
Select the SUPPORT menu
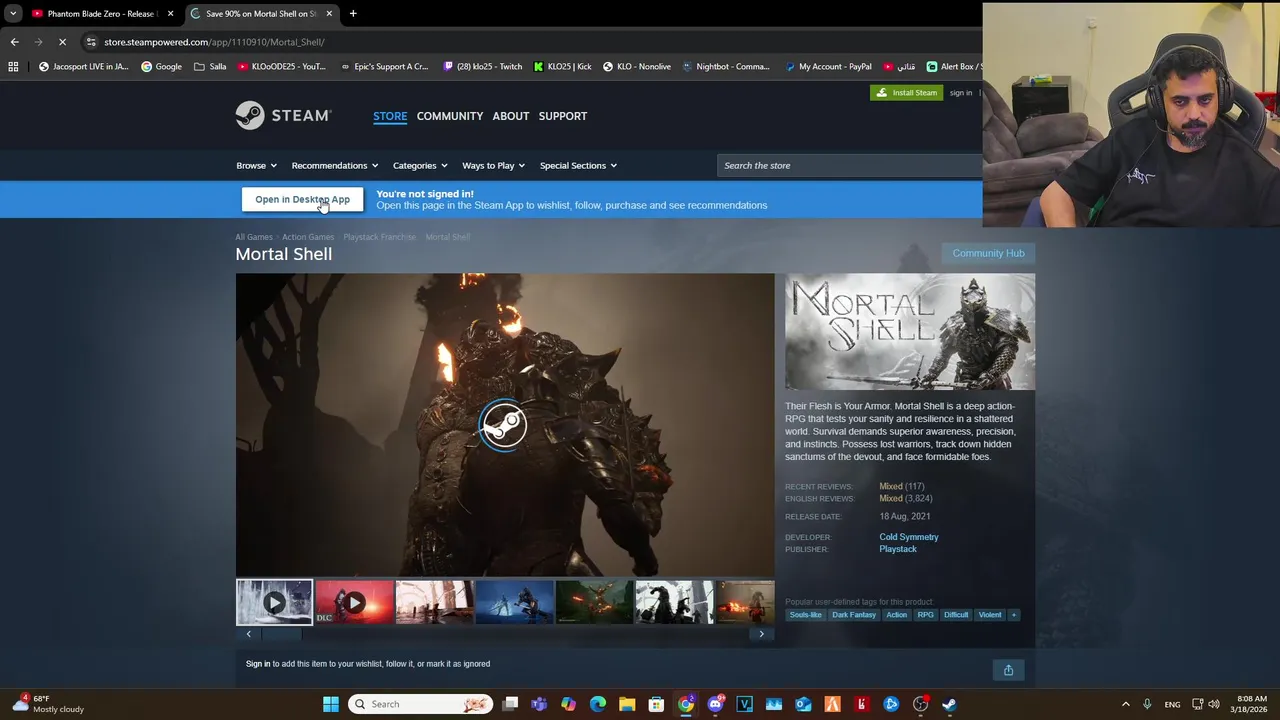(563, 116)
